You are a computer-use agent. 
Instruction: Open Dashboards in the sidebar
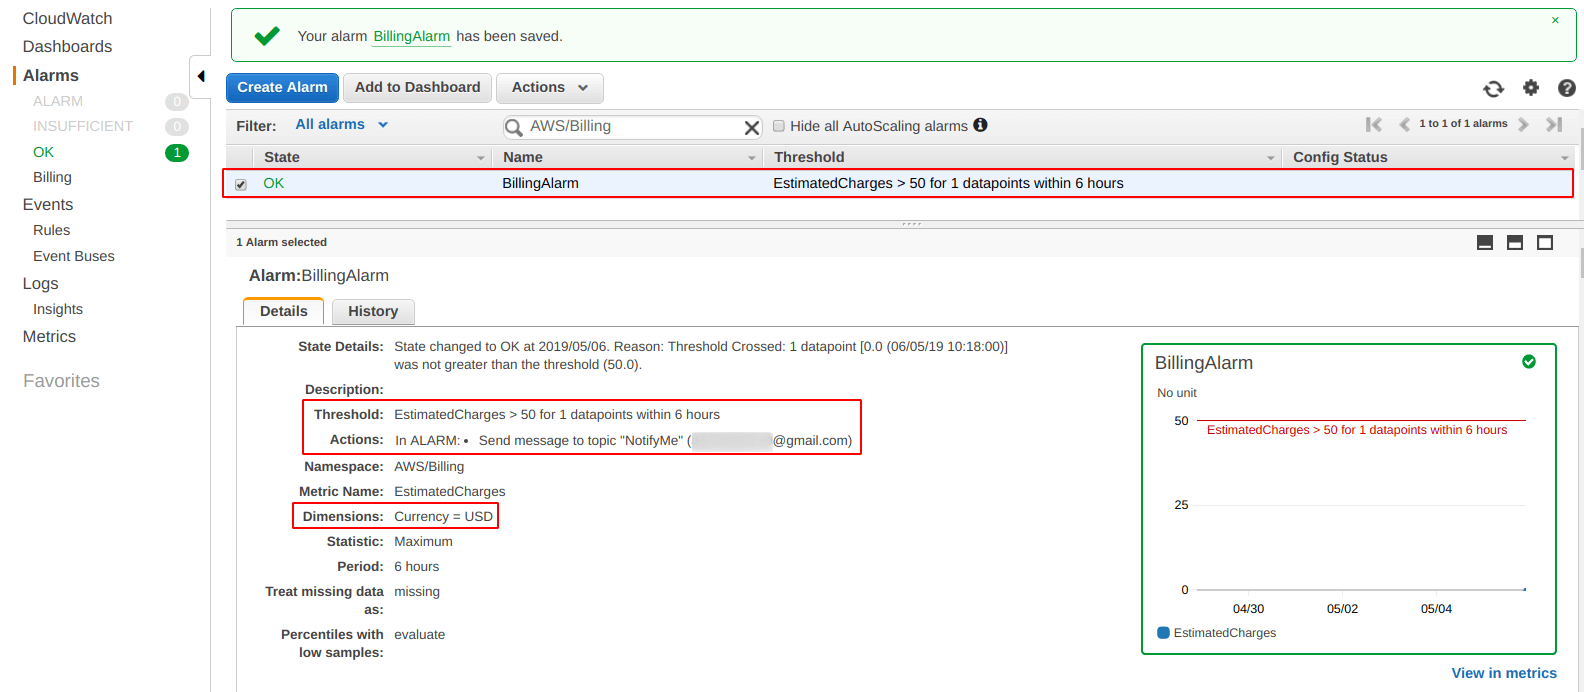pos(68,47)
